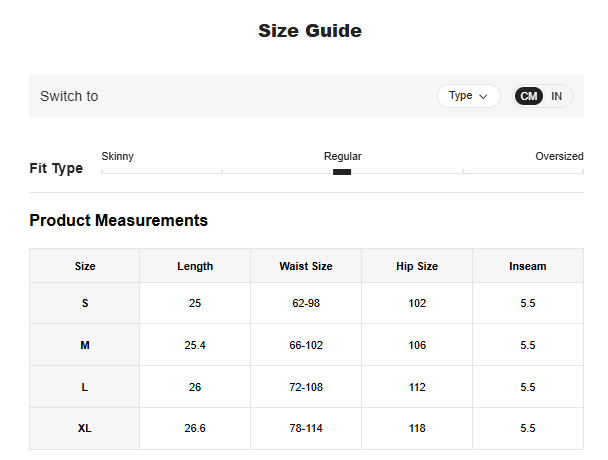Click the Size column header
Image resolution: width=608 pixels, height=460 pixels.
(x=85, y=266)
